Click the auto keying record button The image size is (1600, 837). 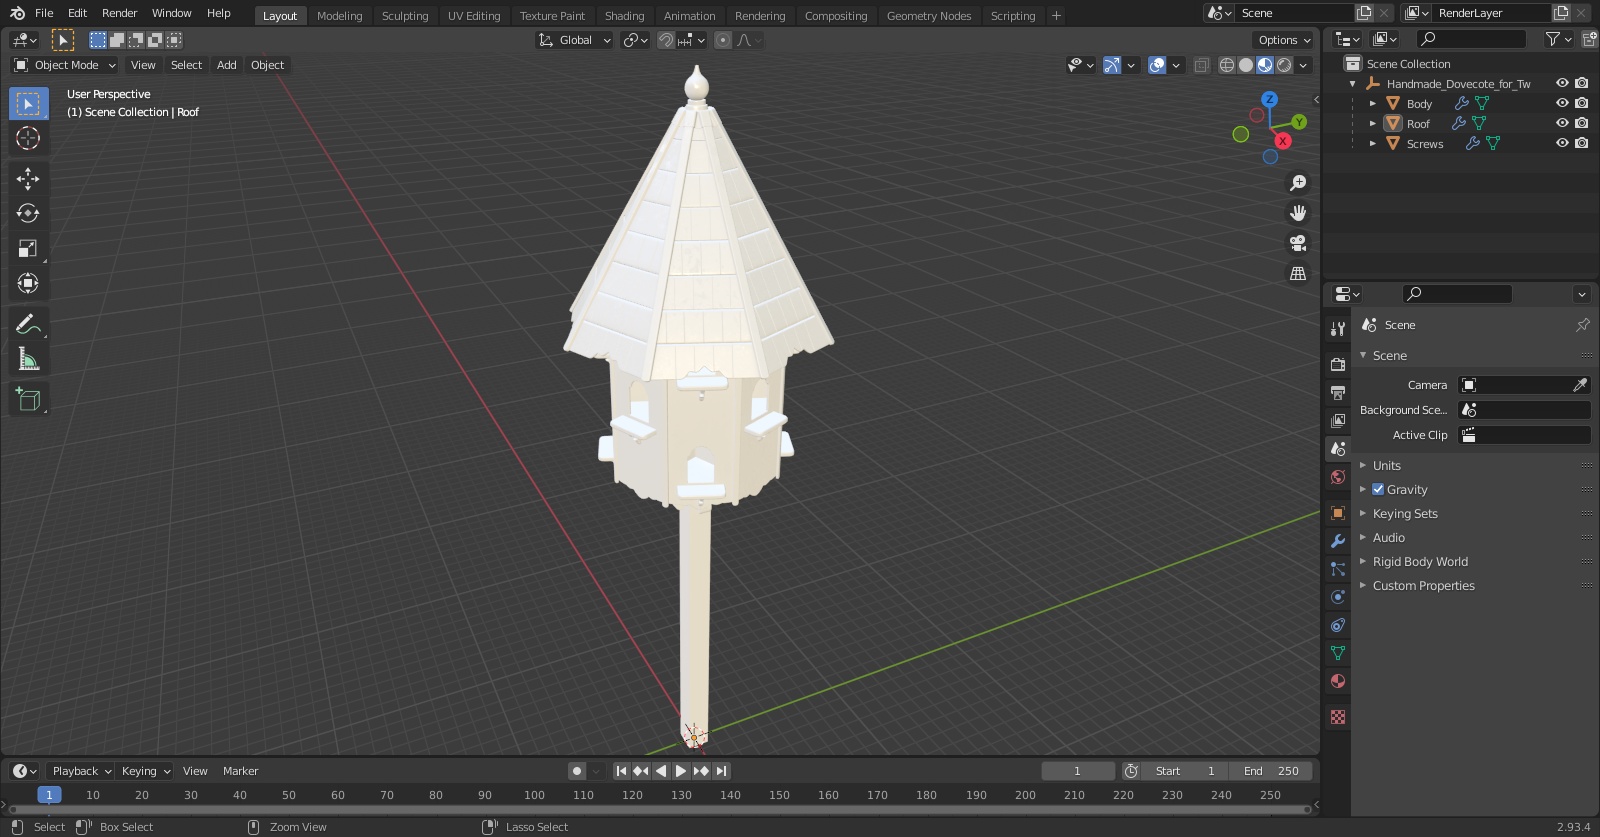(577, 771)
